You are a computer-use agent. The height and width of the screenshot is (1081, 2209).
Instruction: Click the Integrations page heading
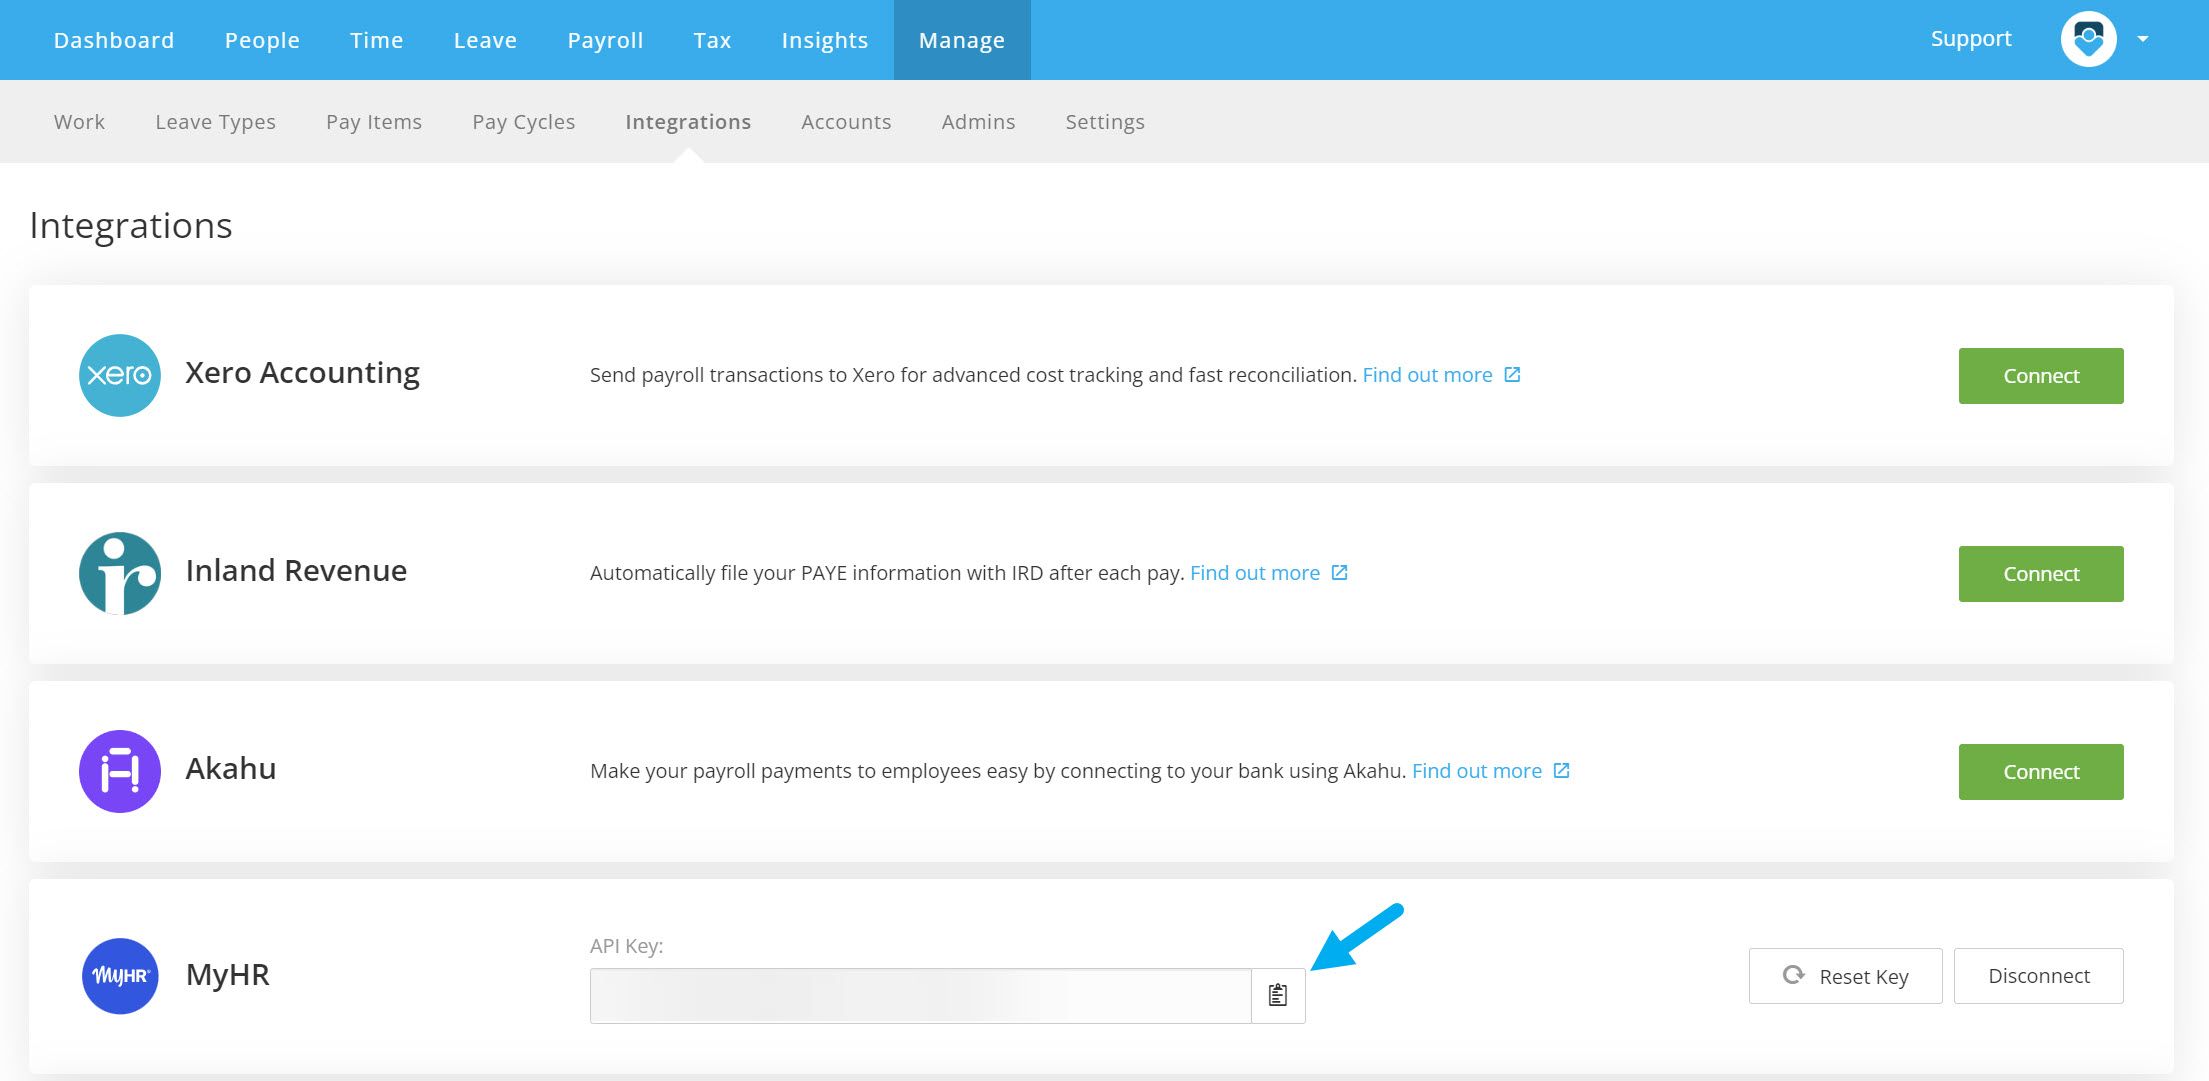point(131,226)
